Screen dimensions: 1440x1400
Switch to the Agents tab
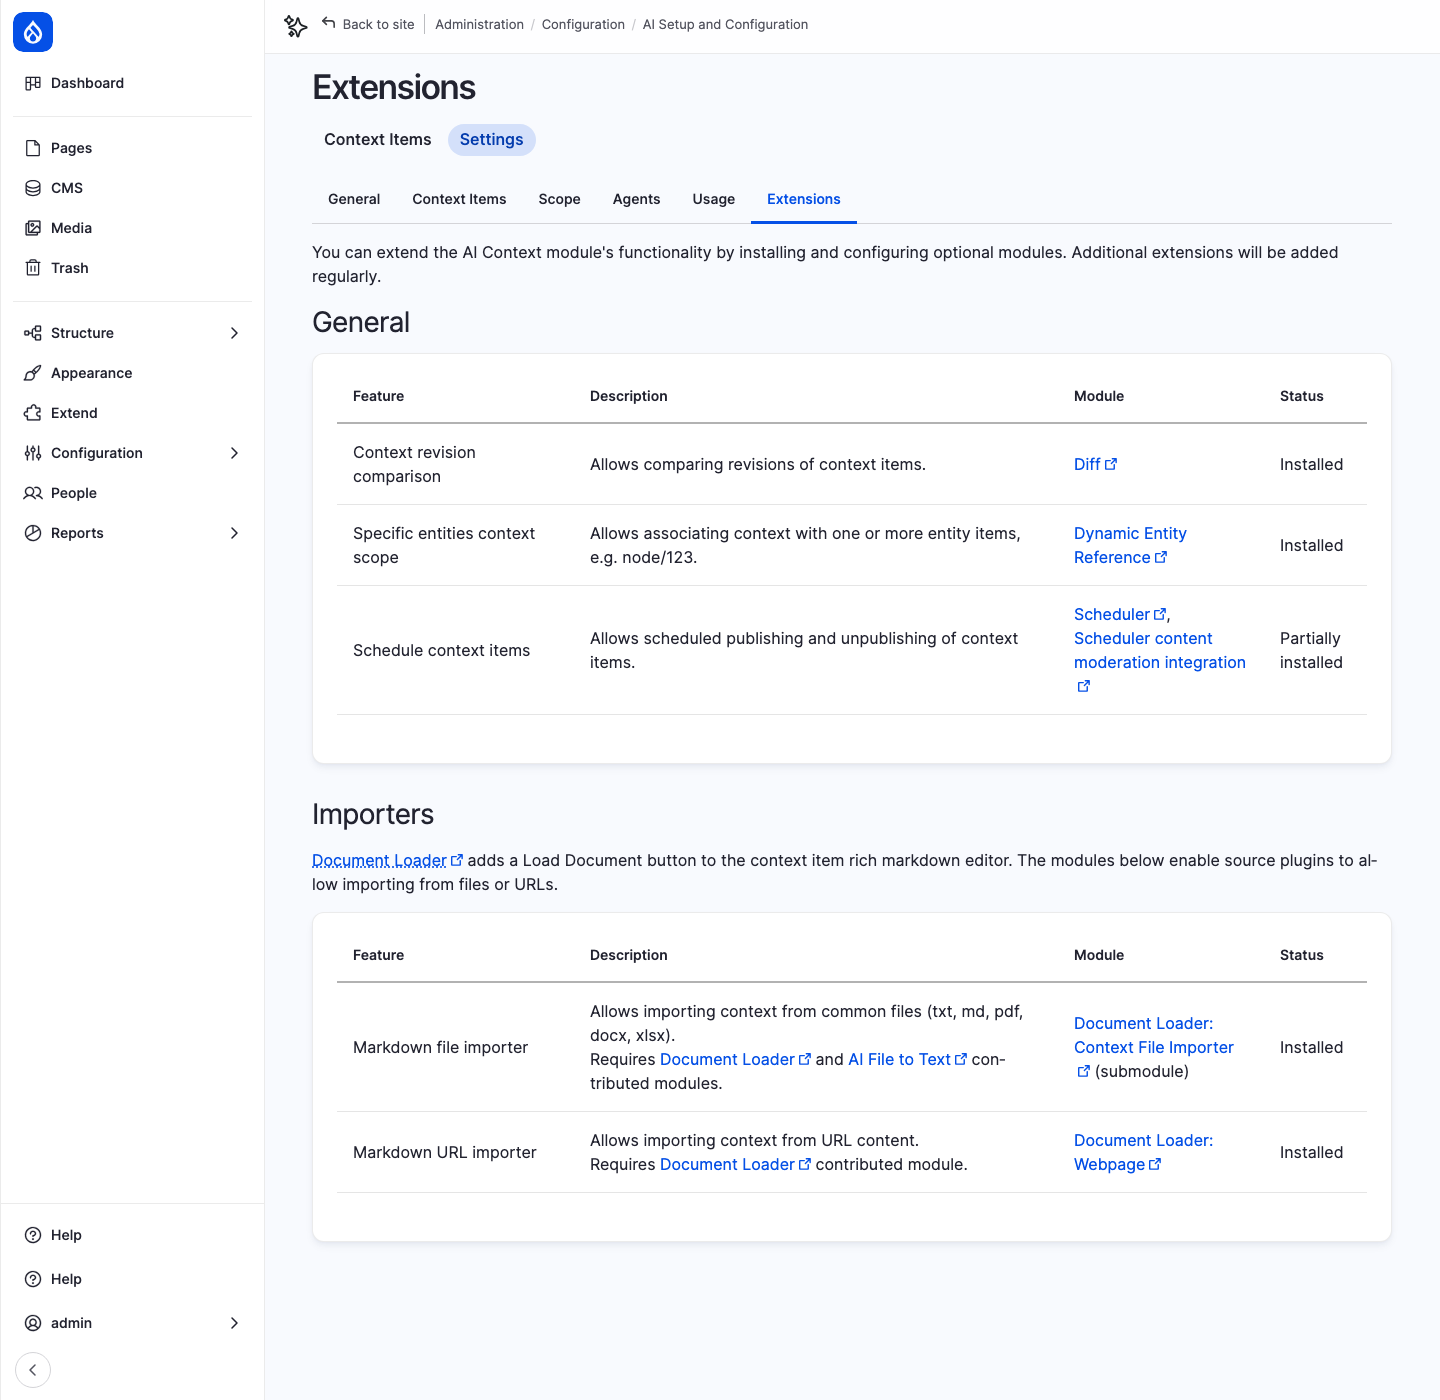636,199
